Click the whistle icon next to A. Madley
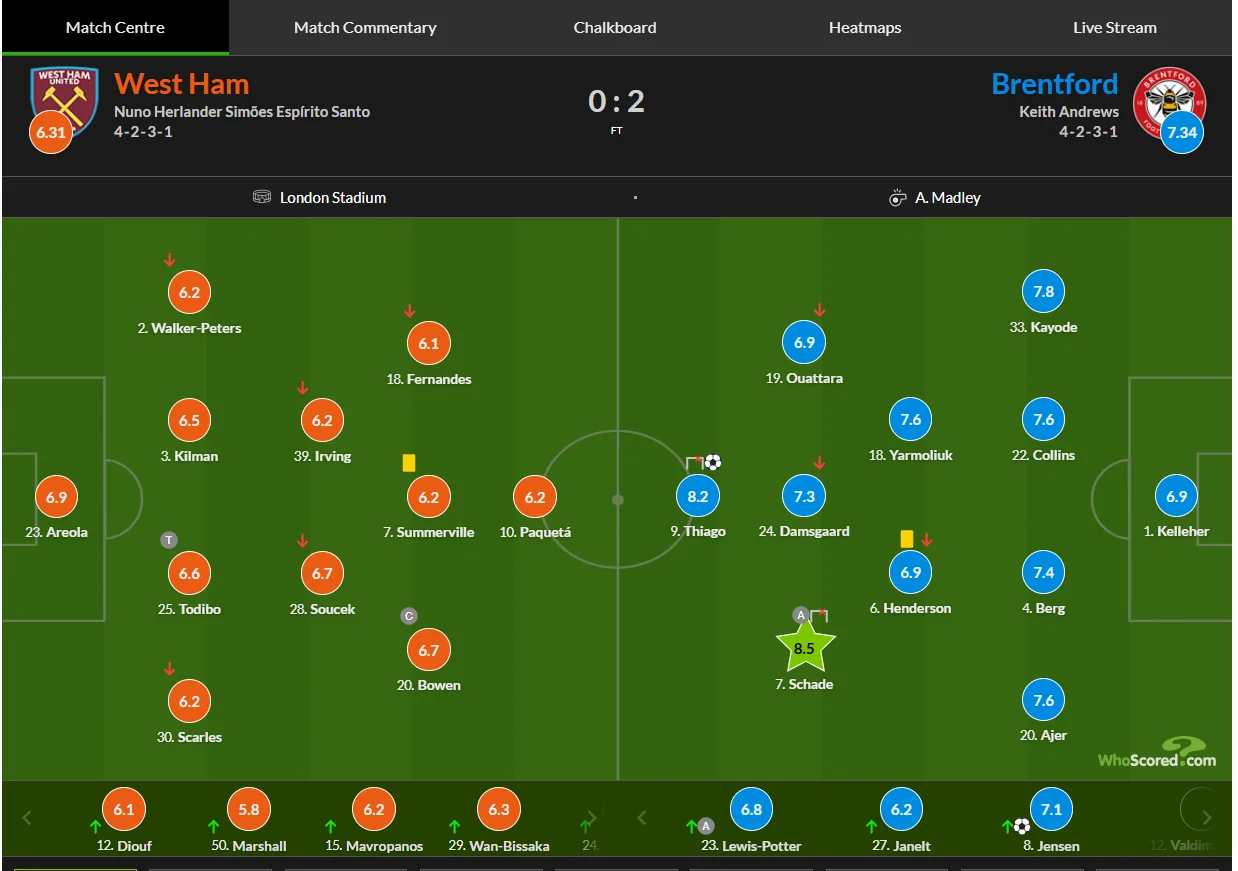This screenshot has width=1238, height=871. 897,198
